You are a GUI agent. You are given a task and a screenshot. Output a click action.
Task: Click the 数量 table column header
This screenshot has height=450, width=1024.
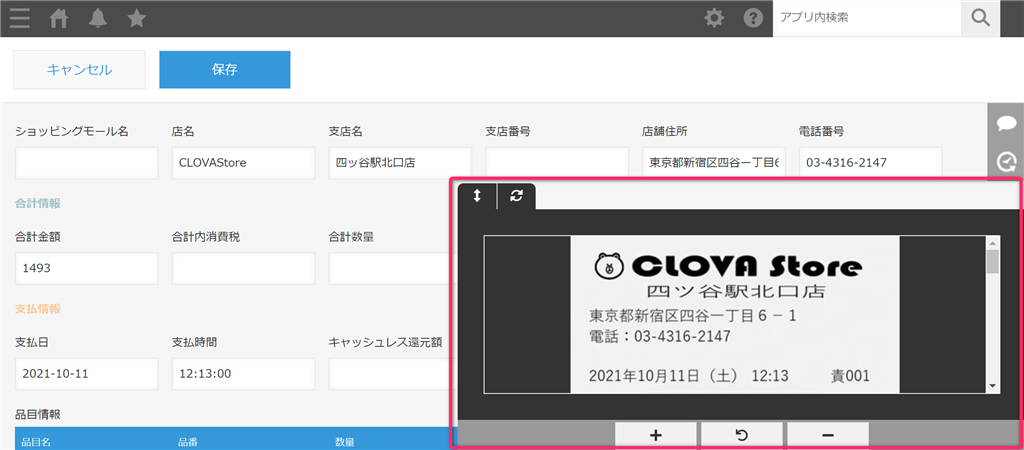point(345,442)
